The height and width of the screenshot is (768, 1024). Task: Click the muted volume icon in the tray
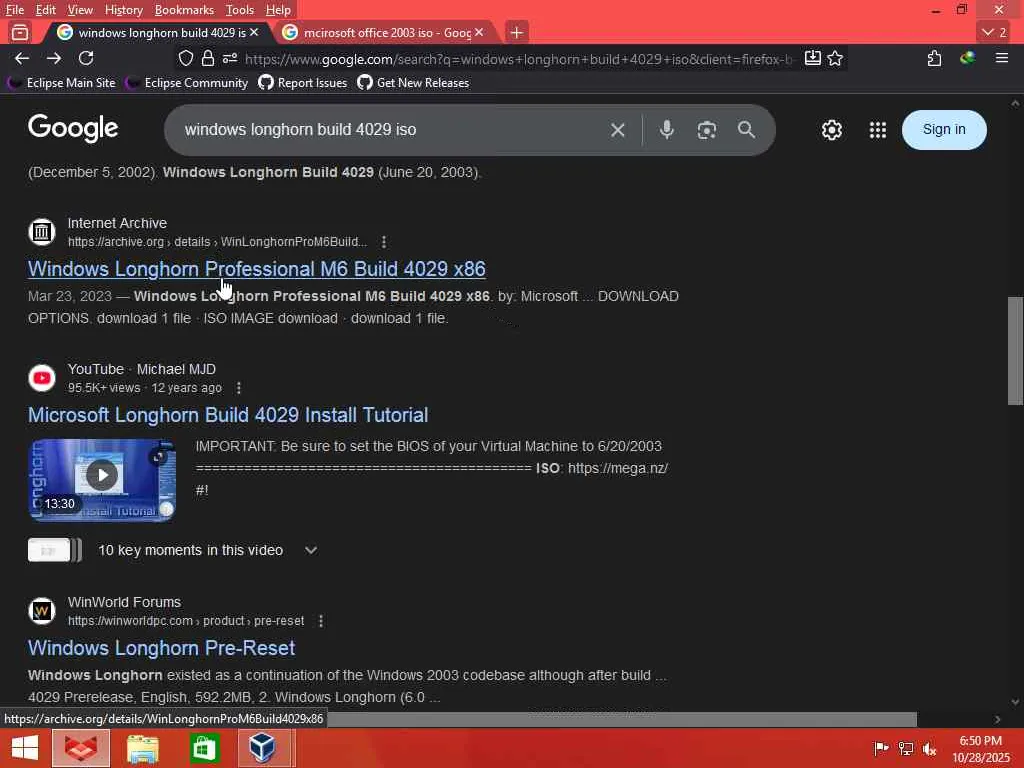tap(929, 748)
